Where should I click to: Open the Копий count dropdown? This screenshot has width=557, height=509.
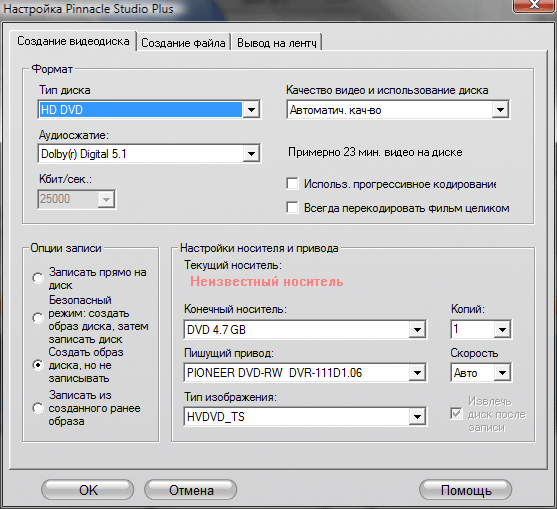point(481,329)
